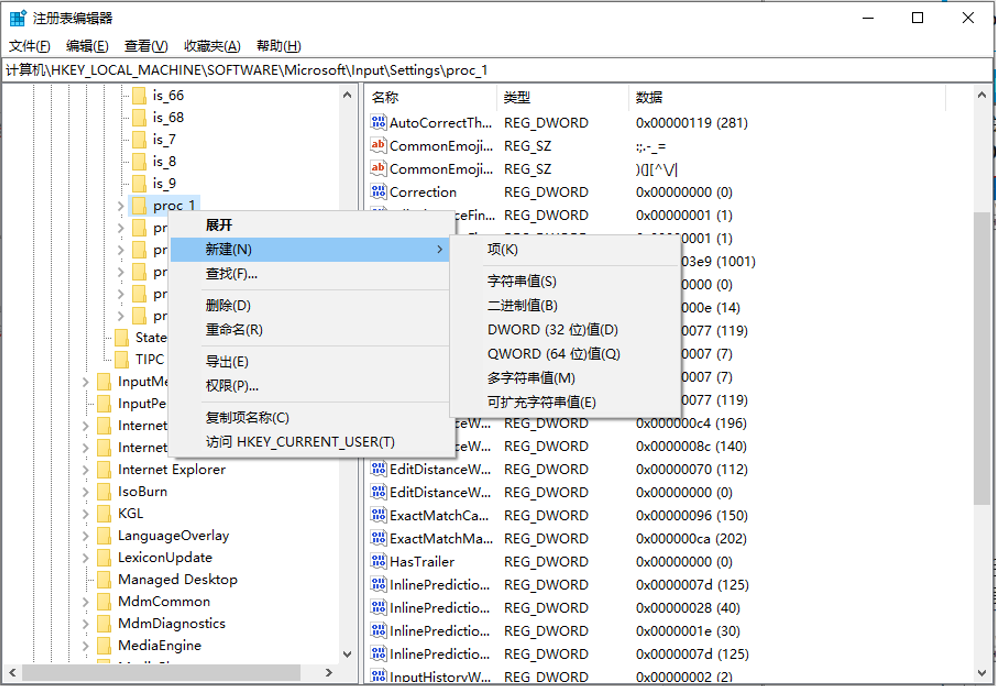Click the is_66 folder icon
Screen dimensions: 996x686
coord(139,96)
